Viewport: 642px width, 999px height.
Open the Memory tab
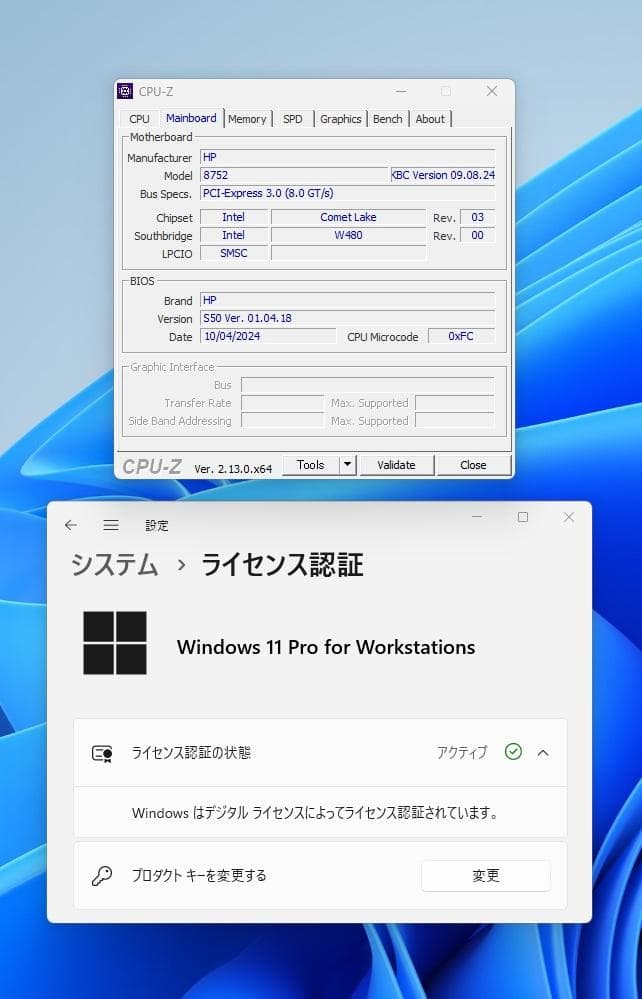click(x=247, y=119)
